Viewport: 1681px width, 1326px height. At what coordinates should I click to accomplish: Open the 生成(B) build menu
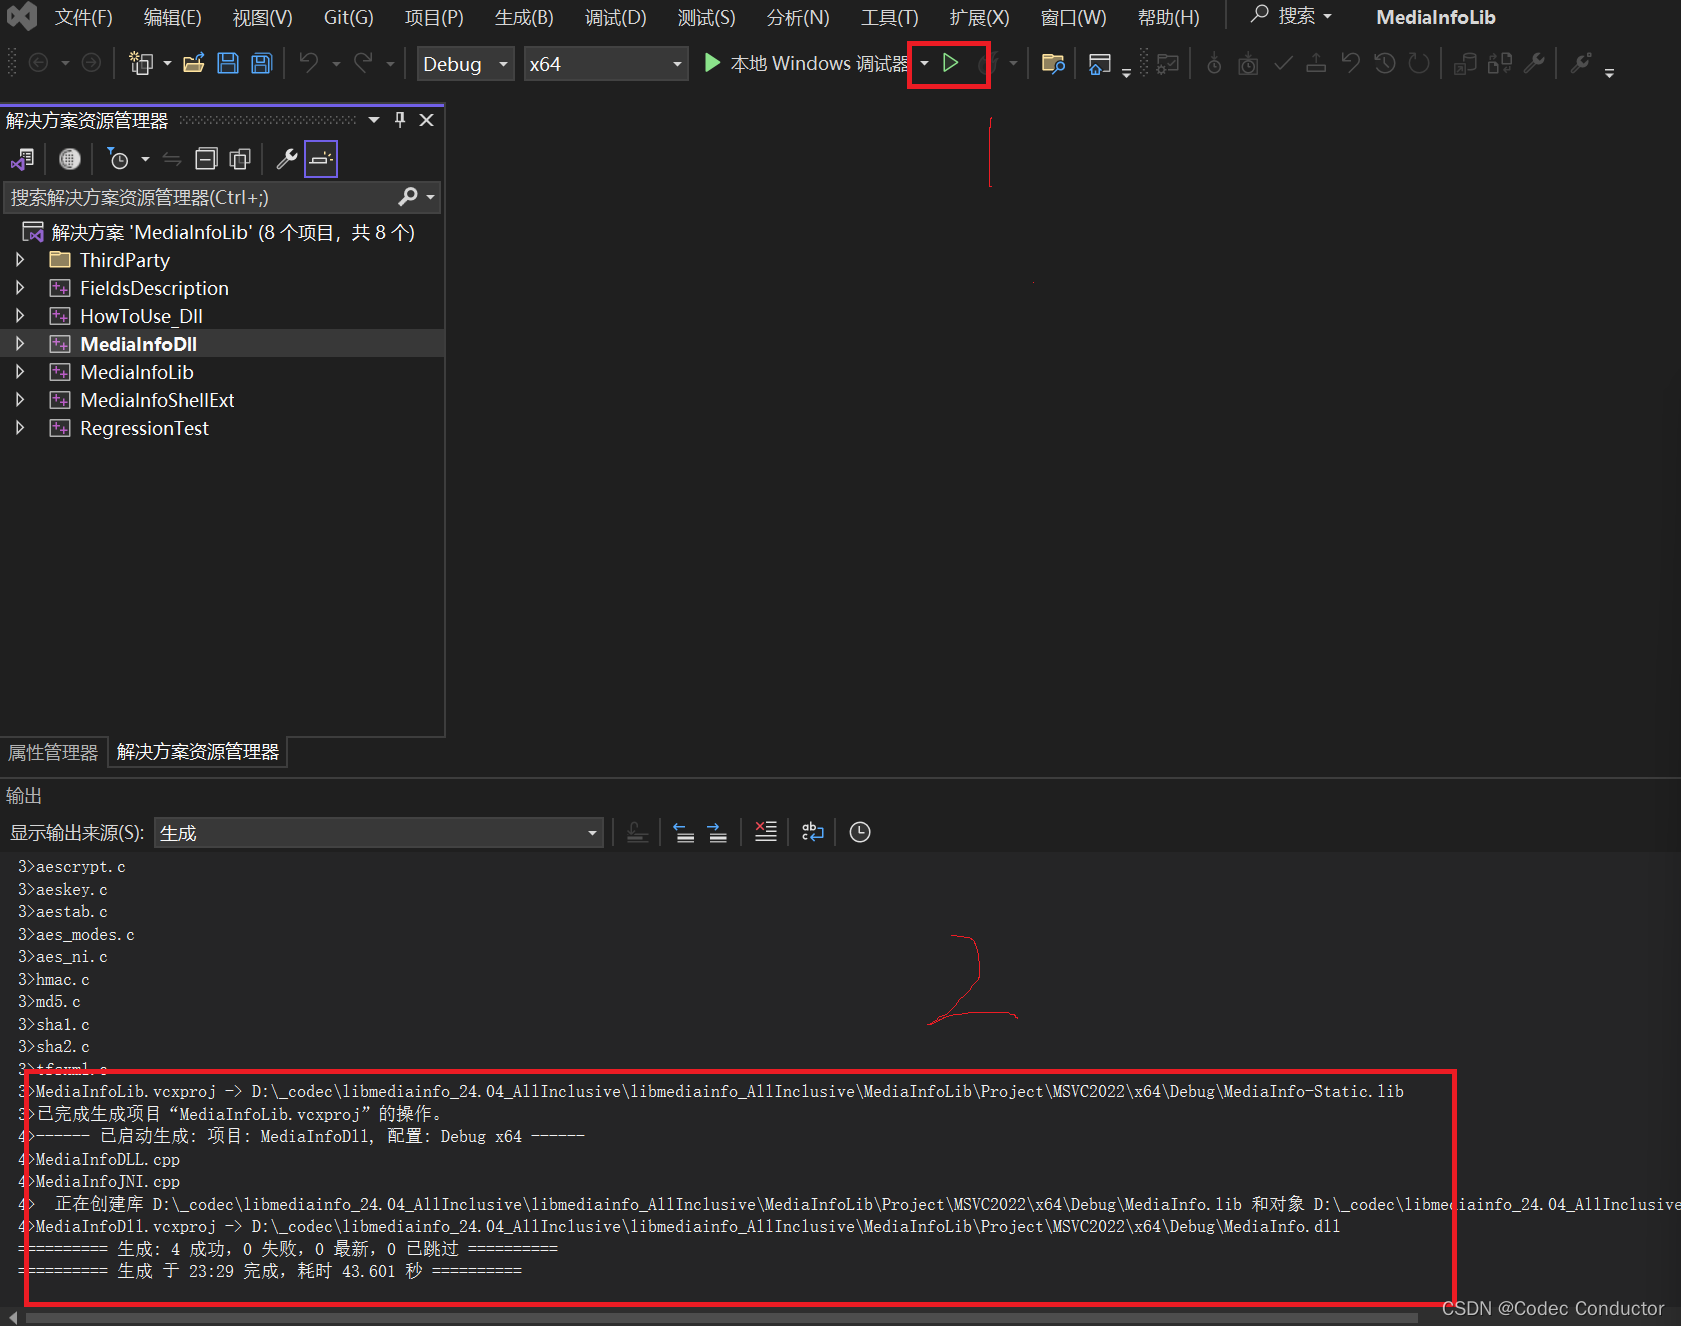(x=524, y=18)
